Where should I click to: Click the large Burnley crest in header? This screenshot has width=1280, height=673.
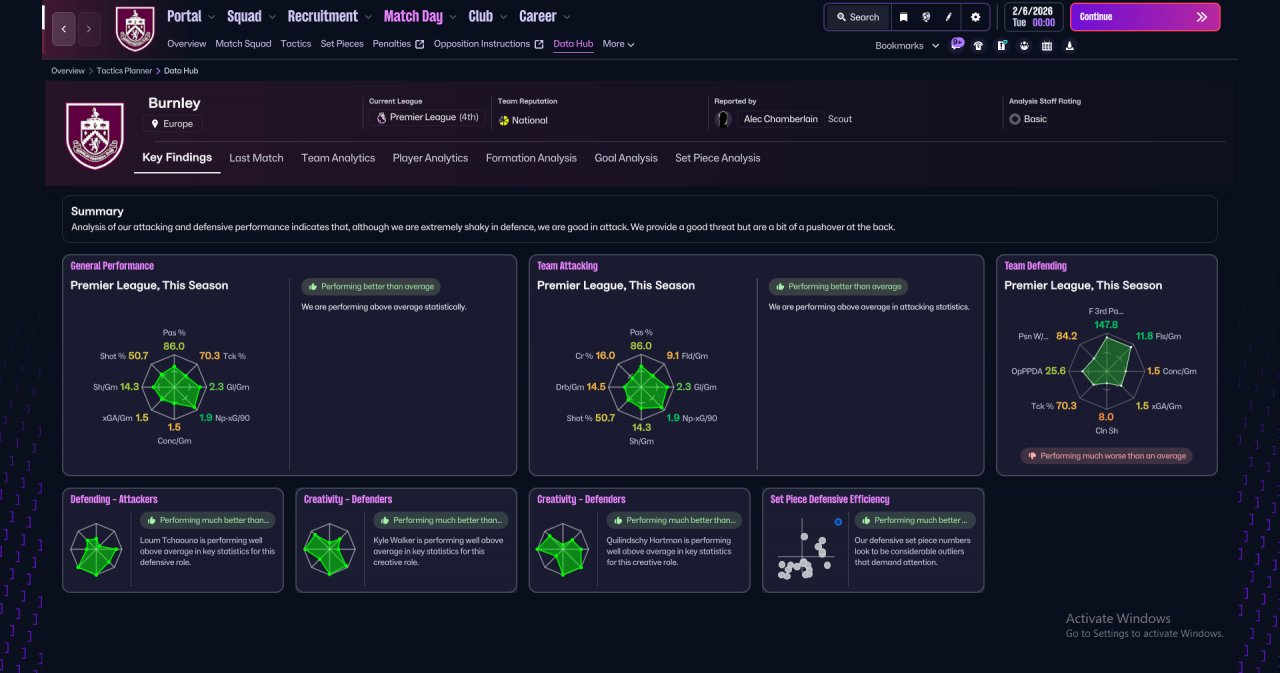click(95, 135)
